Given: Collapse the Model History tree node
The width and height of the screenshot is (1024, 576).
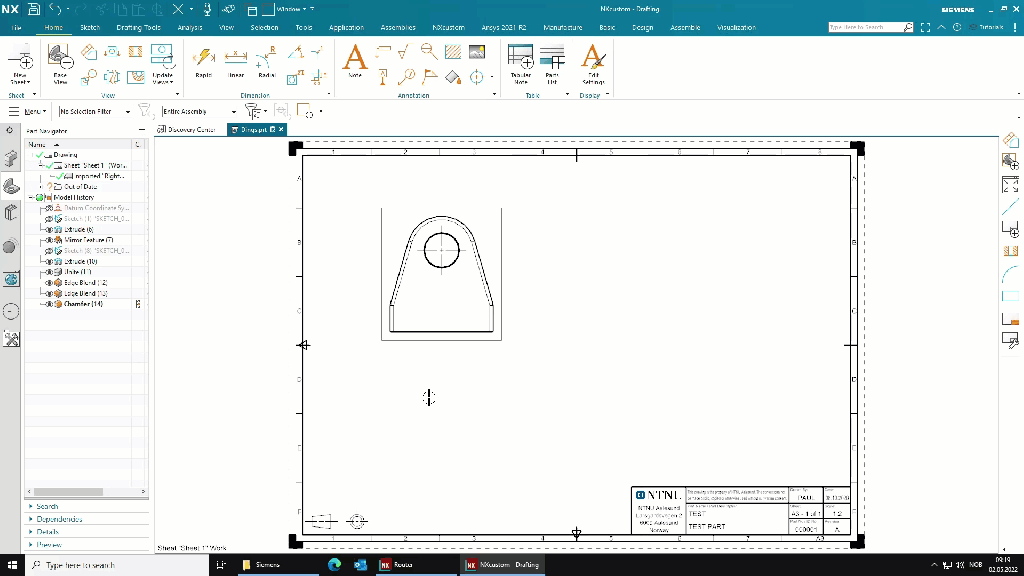Looking at the screenshot, I should pyautogui.click(x=33, y=197).
